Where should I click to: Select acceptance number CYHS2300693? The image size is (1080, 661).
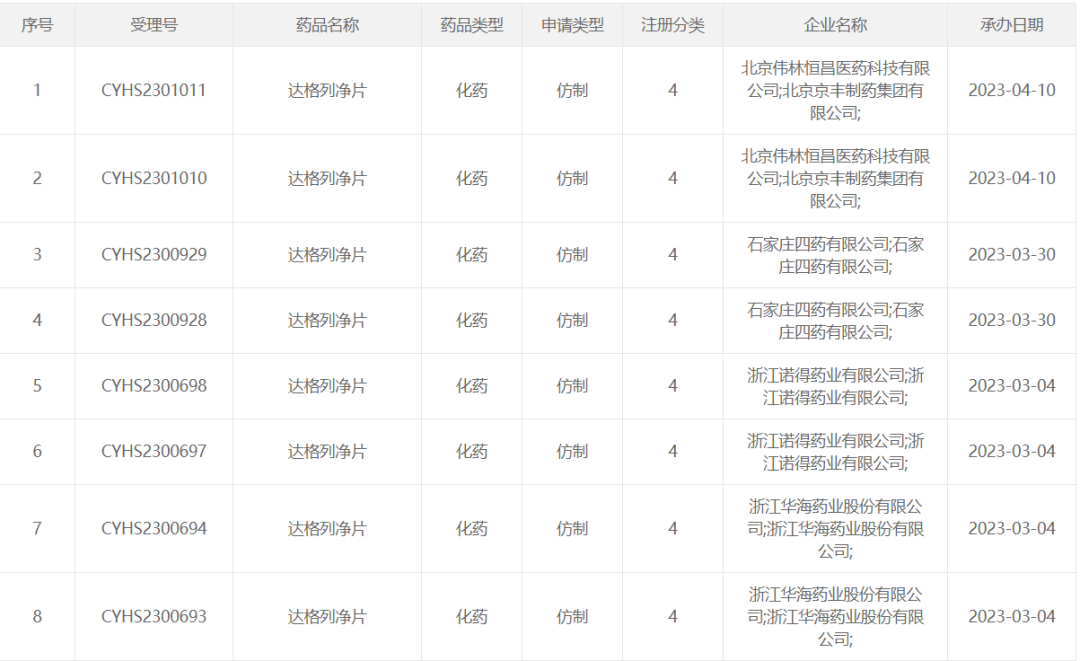coord(154,616)
